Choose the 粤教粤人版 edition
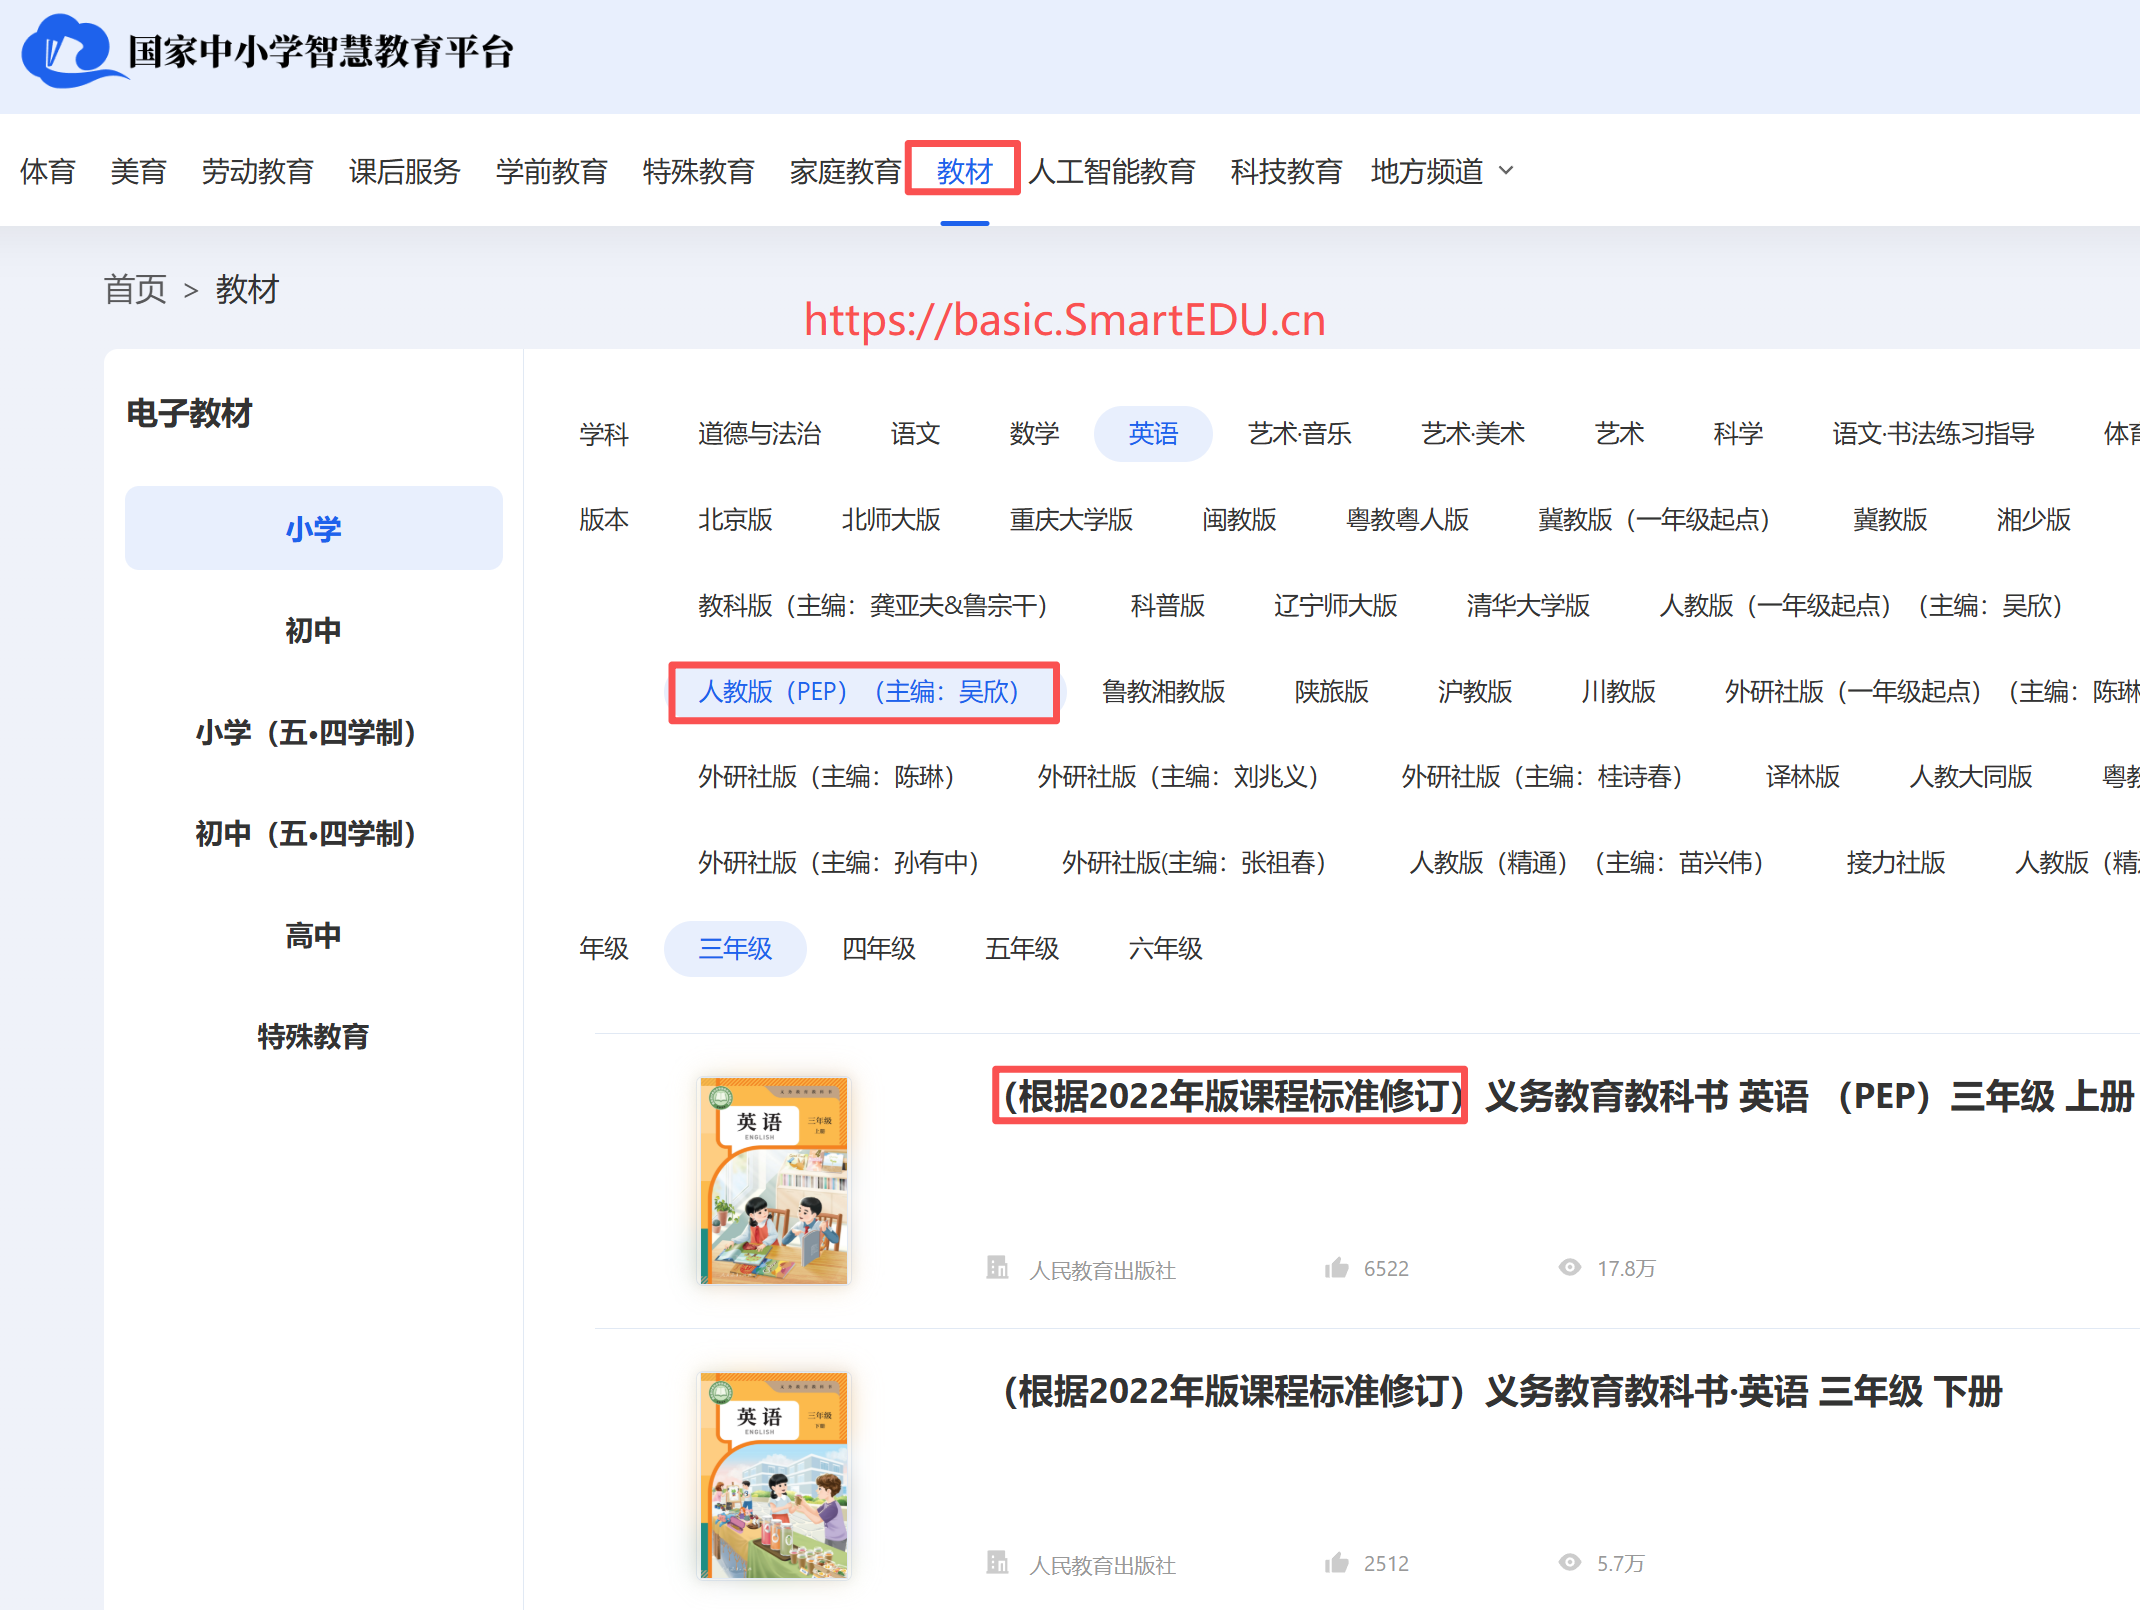This screenshot has height=1610, width=2140. click(x=1407, y=519)
